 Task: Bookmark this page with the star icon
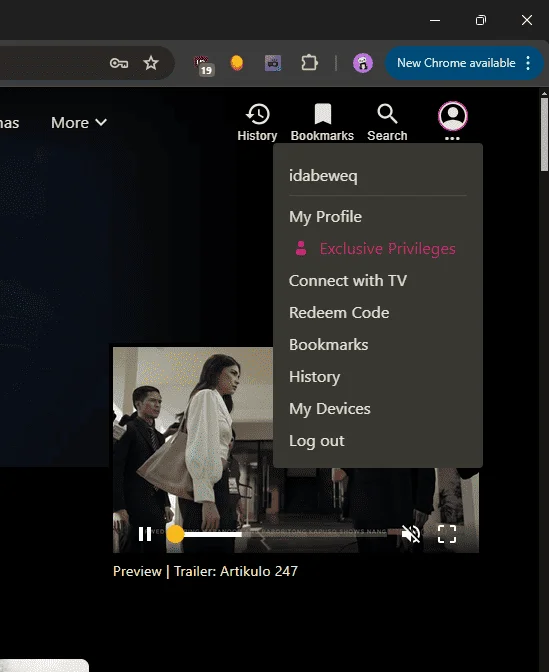[150, 63]
